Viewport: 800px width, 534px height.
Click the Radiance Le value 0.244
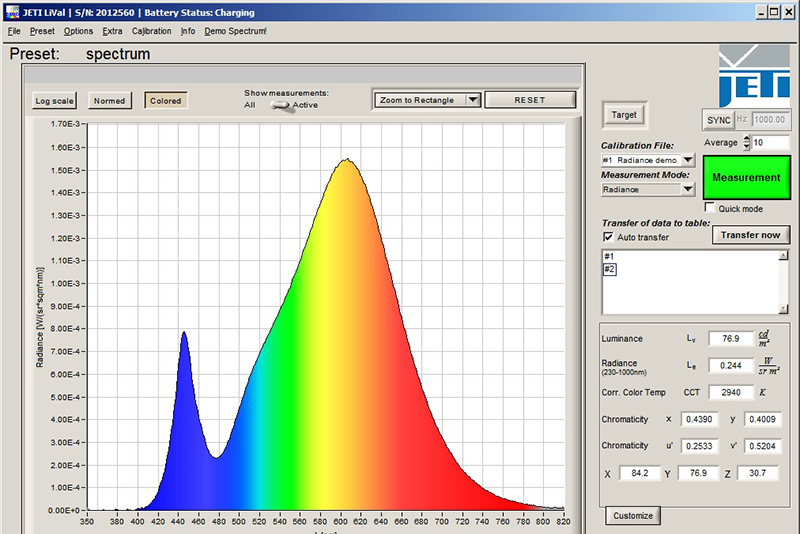(731, 366)
